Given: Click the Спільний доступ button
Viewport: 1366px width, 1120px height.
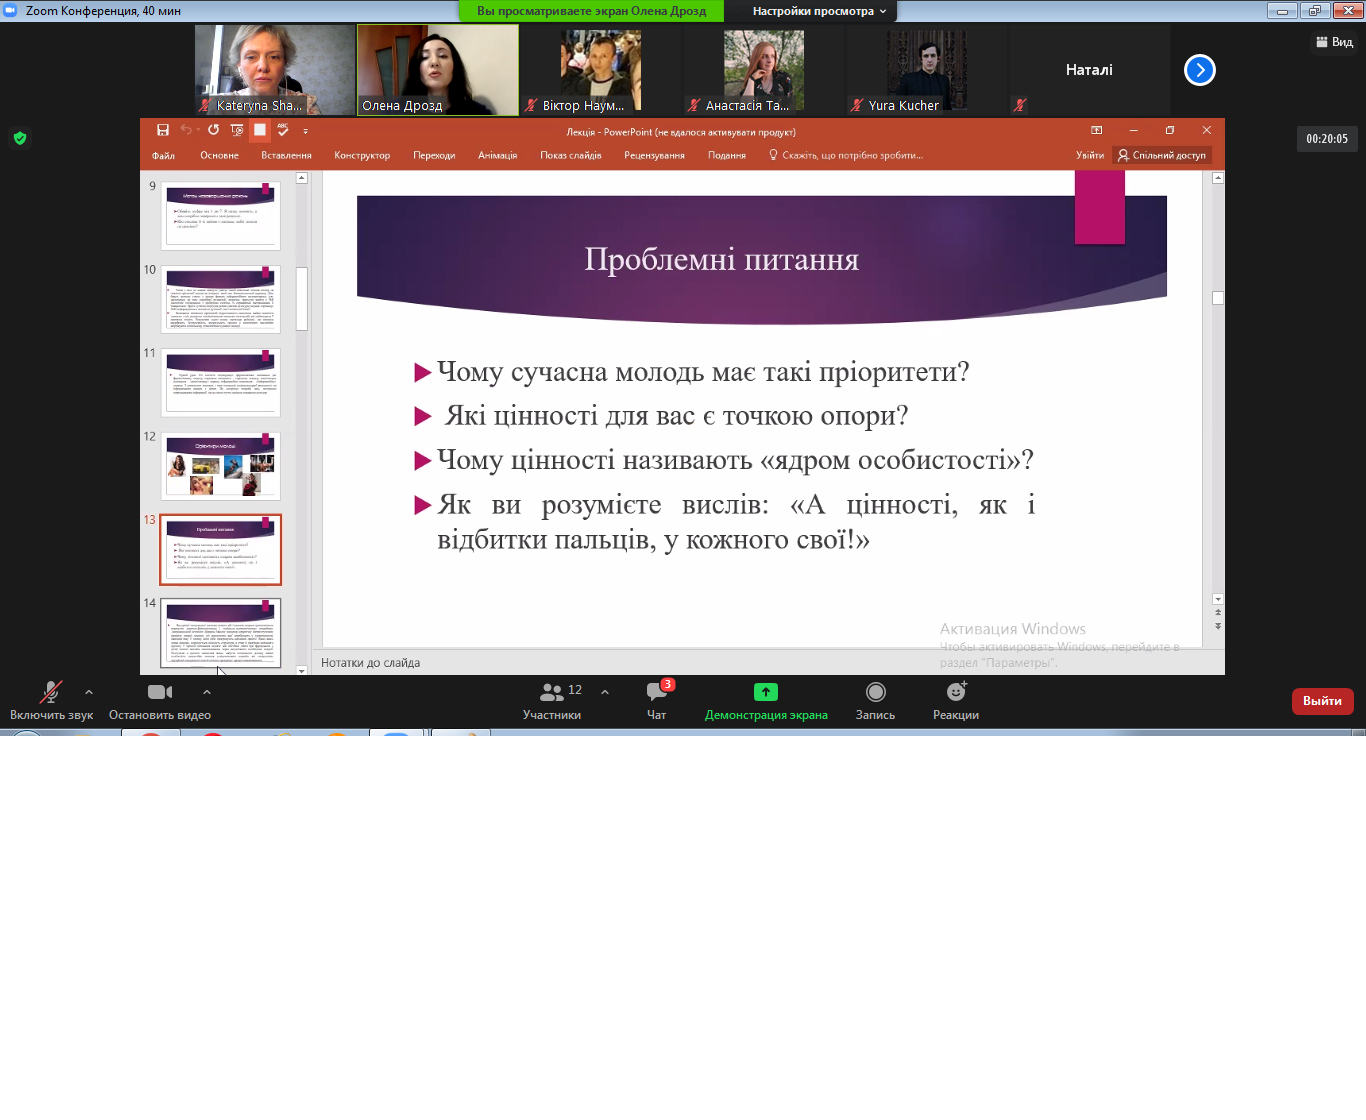Looking at the screenshot, I should (1162, 155).
